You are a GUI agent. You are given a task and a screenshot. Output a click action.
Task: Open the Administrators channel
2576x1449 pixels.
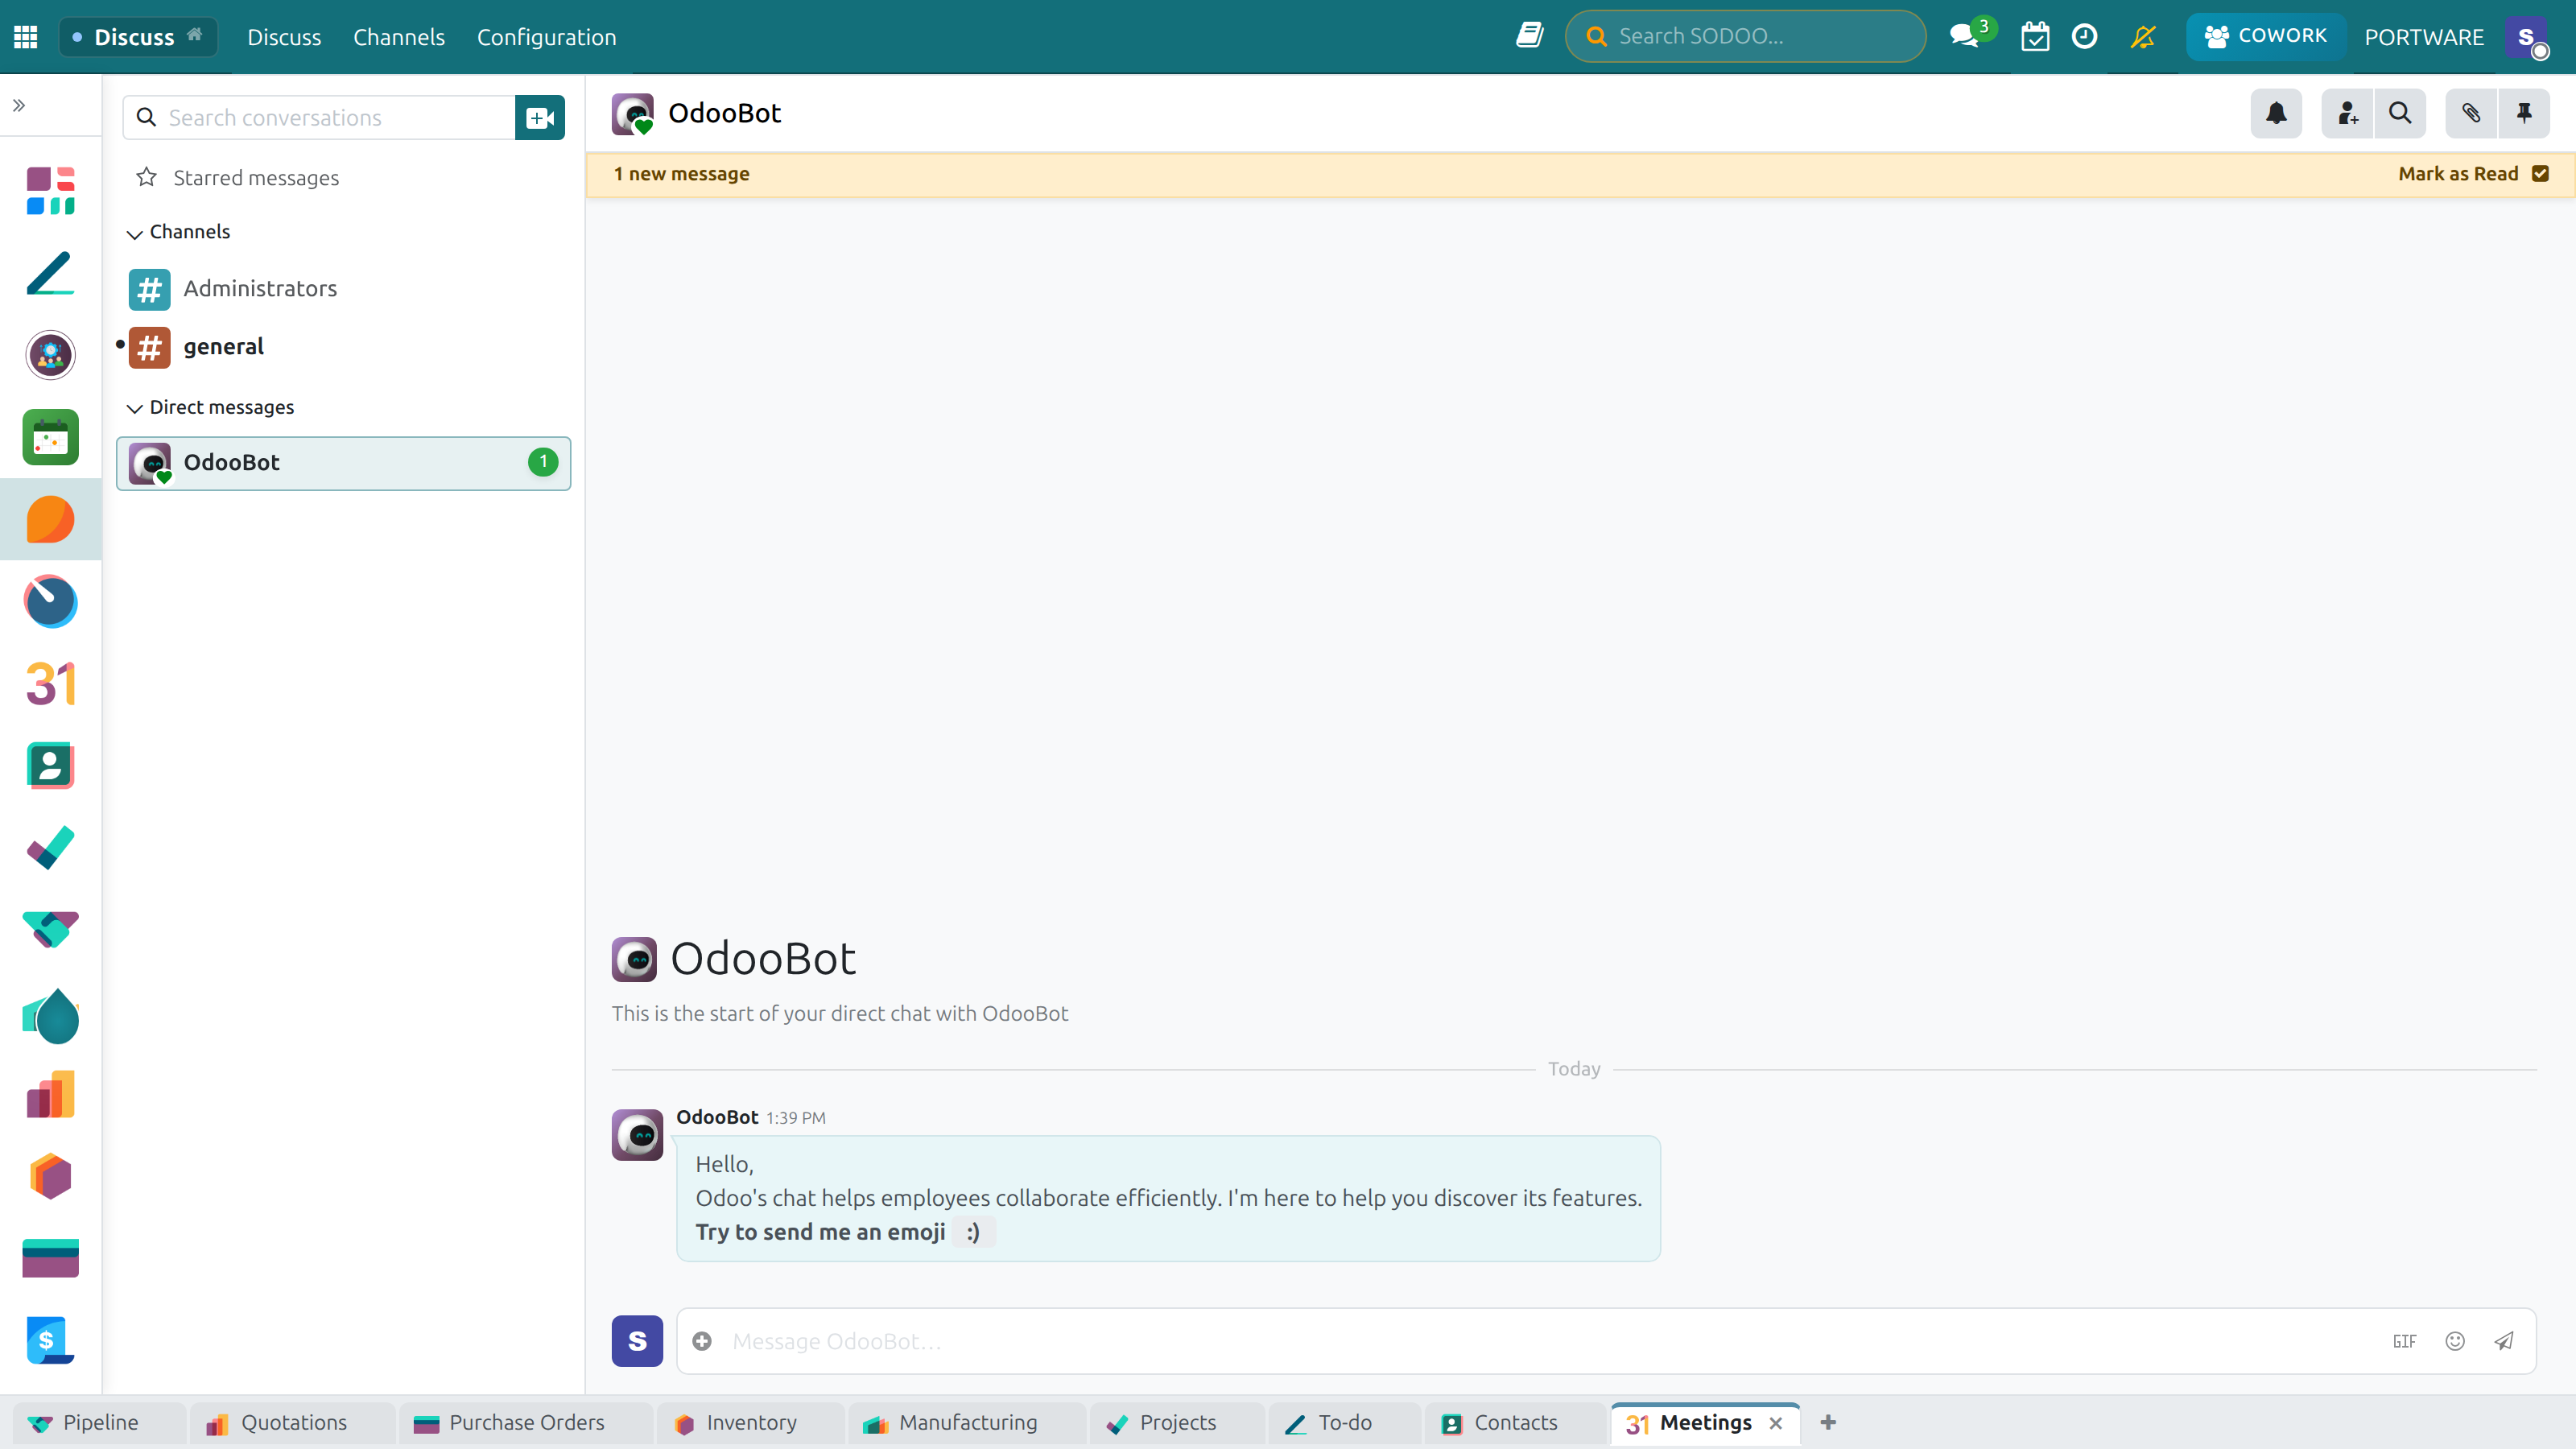point(343,289)
